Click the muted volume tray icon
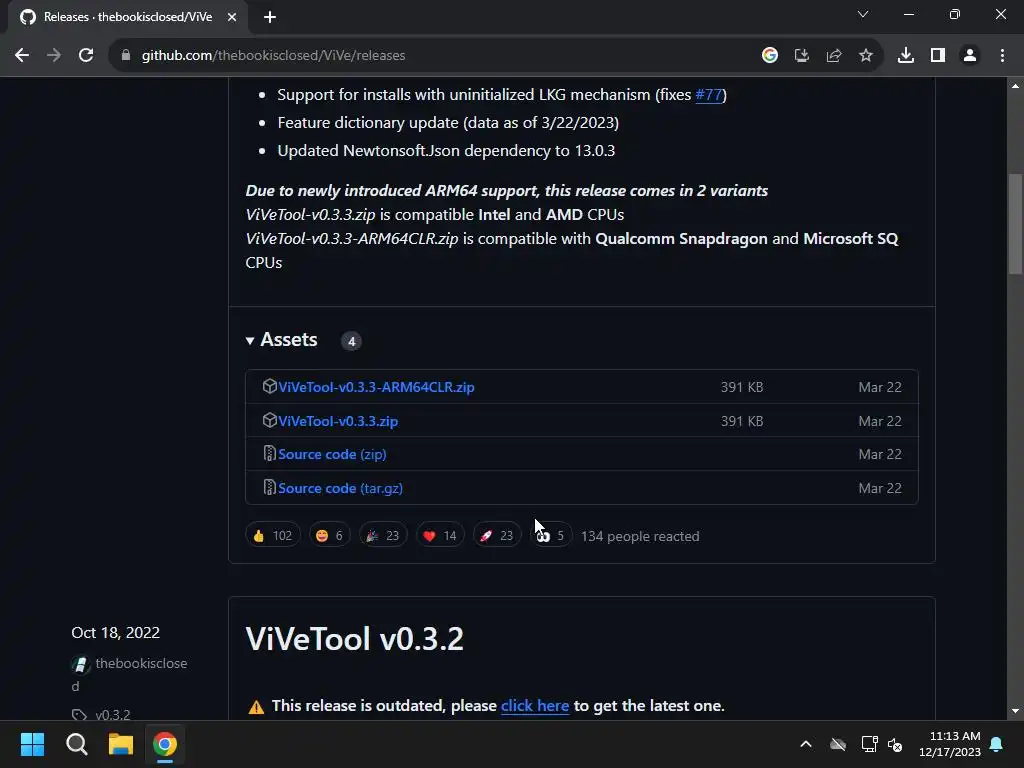Viewport: 1024px width, 768px height. tap(895, 744)
